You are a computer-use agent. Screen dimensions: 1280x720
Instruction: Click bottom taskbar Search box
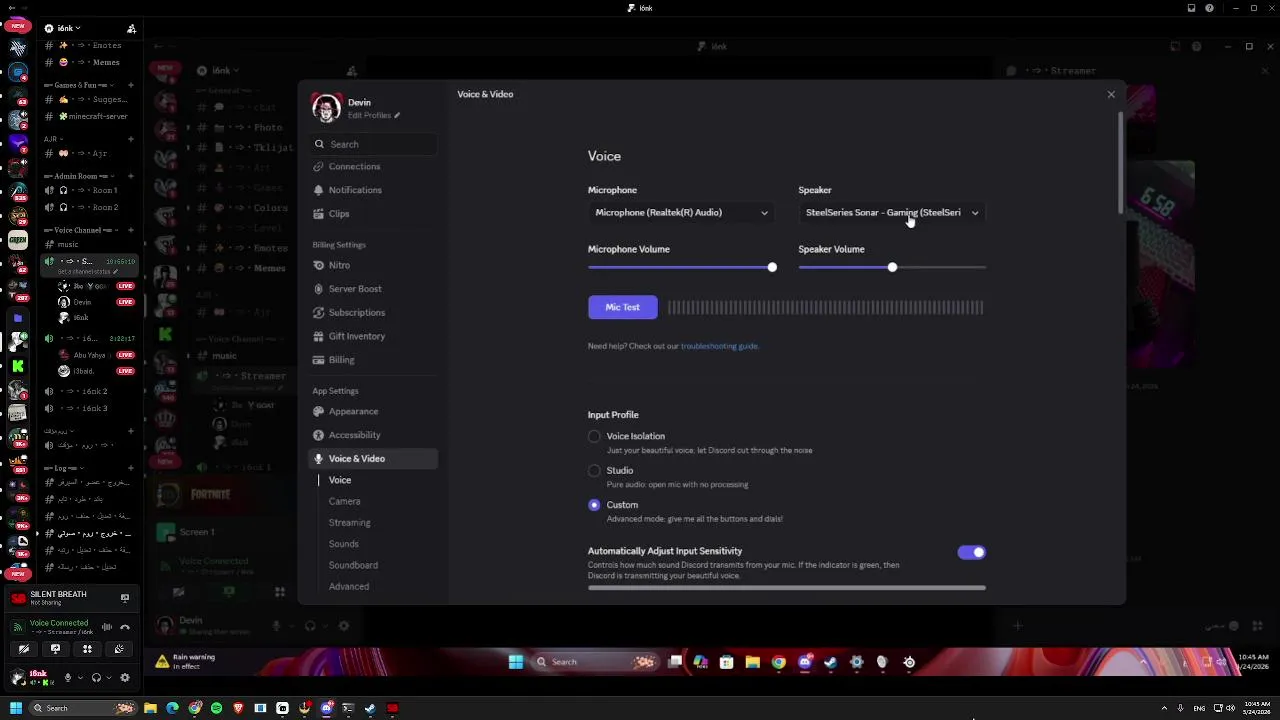tap(83, 708)
